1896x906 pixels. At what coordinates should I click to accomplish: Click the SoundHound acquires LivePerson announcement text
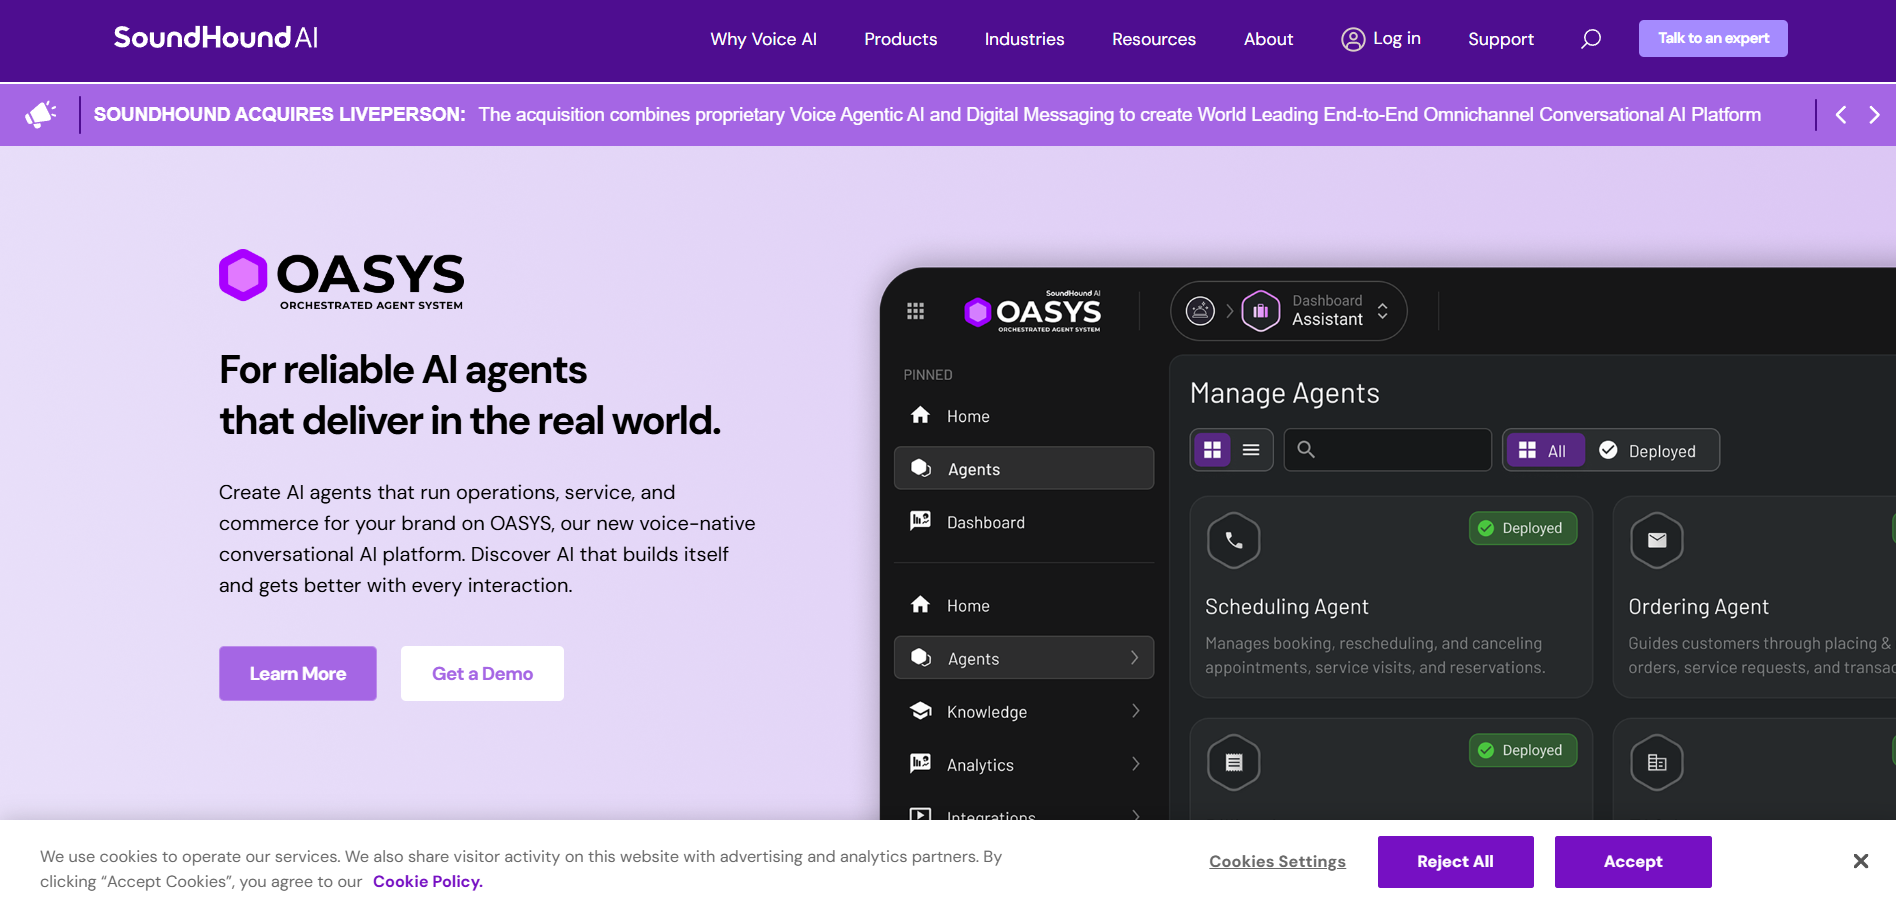tap(927, 114)
